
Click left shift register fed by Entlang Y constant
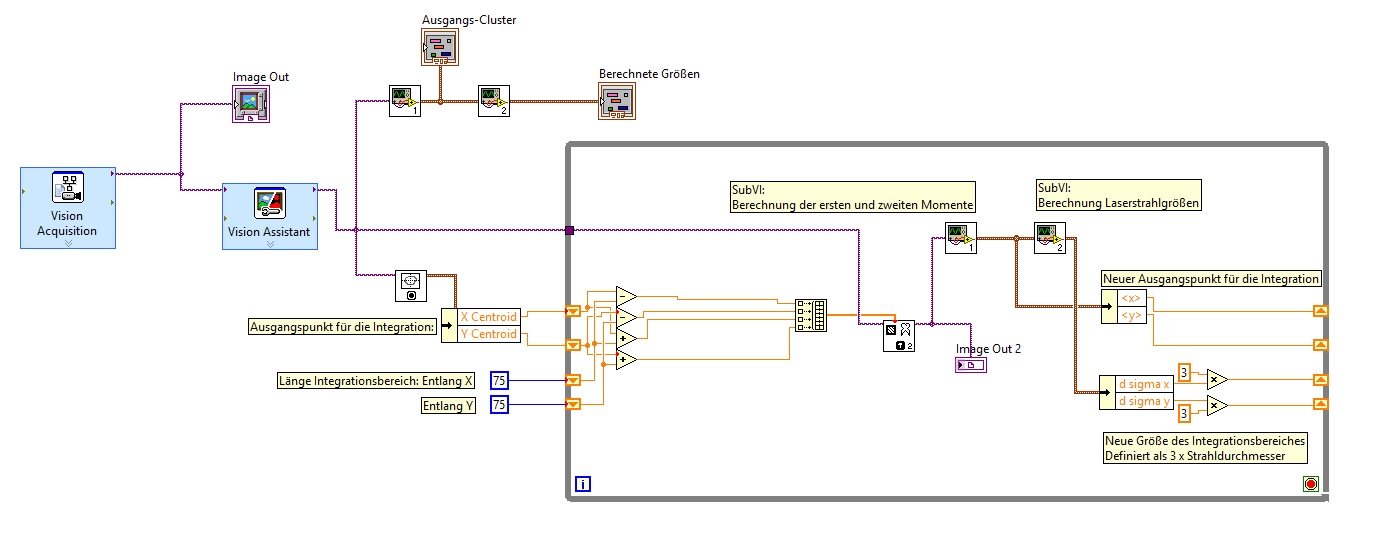573,404
